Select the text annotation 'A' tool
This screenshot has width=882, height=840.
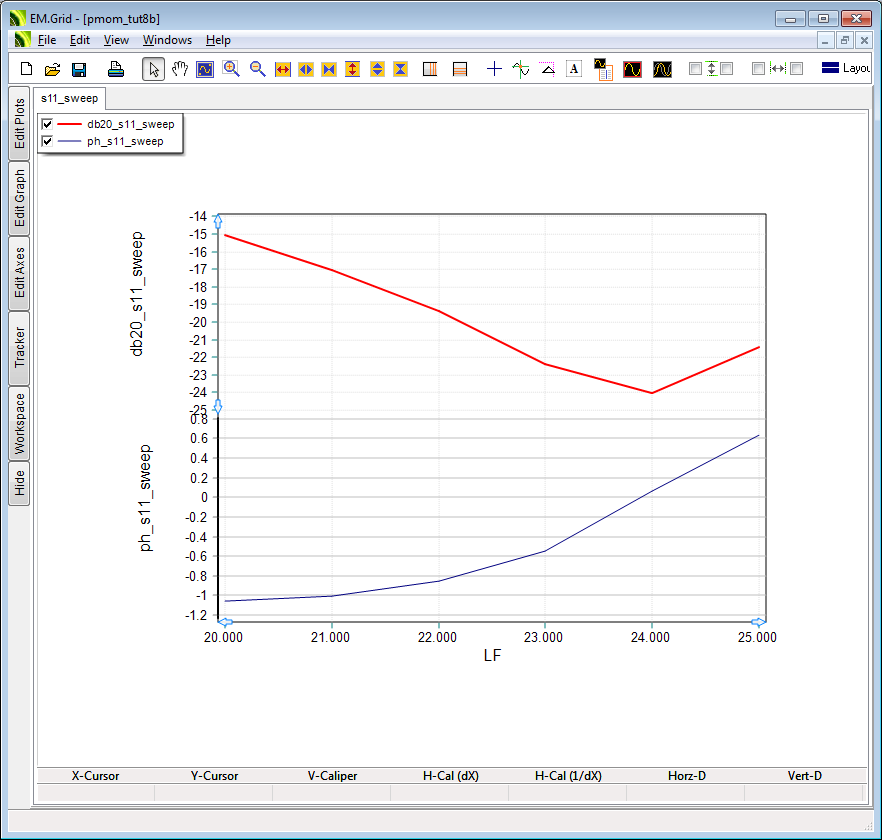[574, 69]
